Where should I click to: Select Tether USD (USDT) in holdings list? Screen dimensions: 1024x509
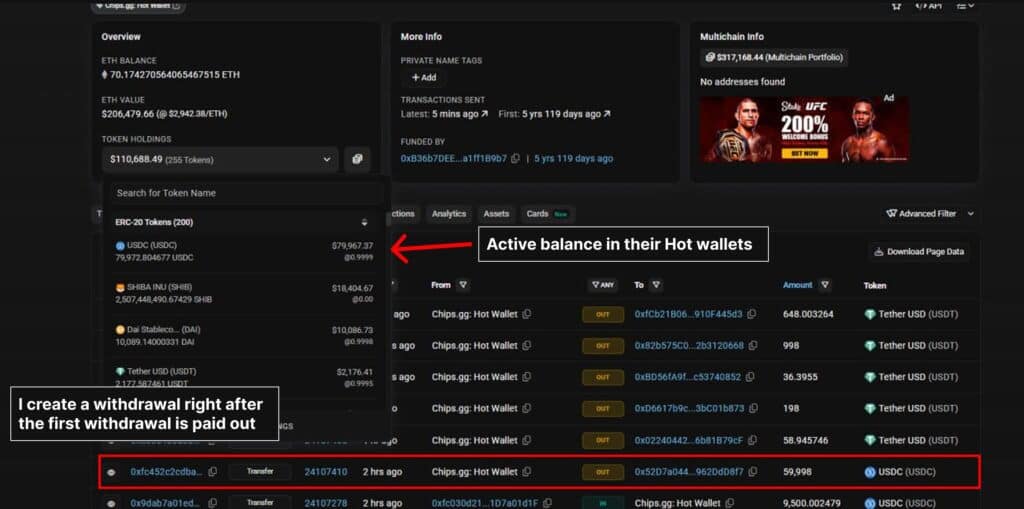(x=244, y=377)
